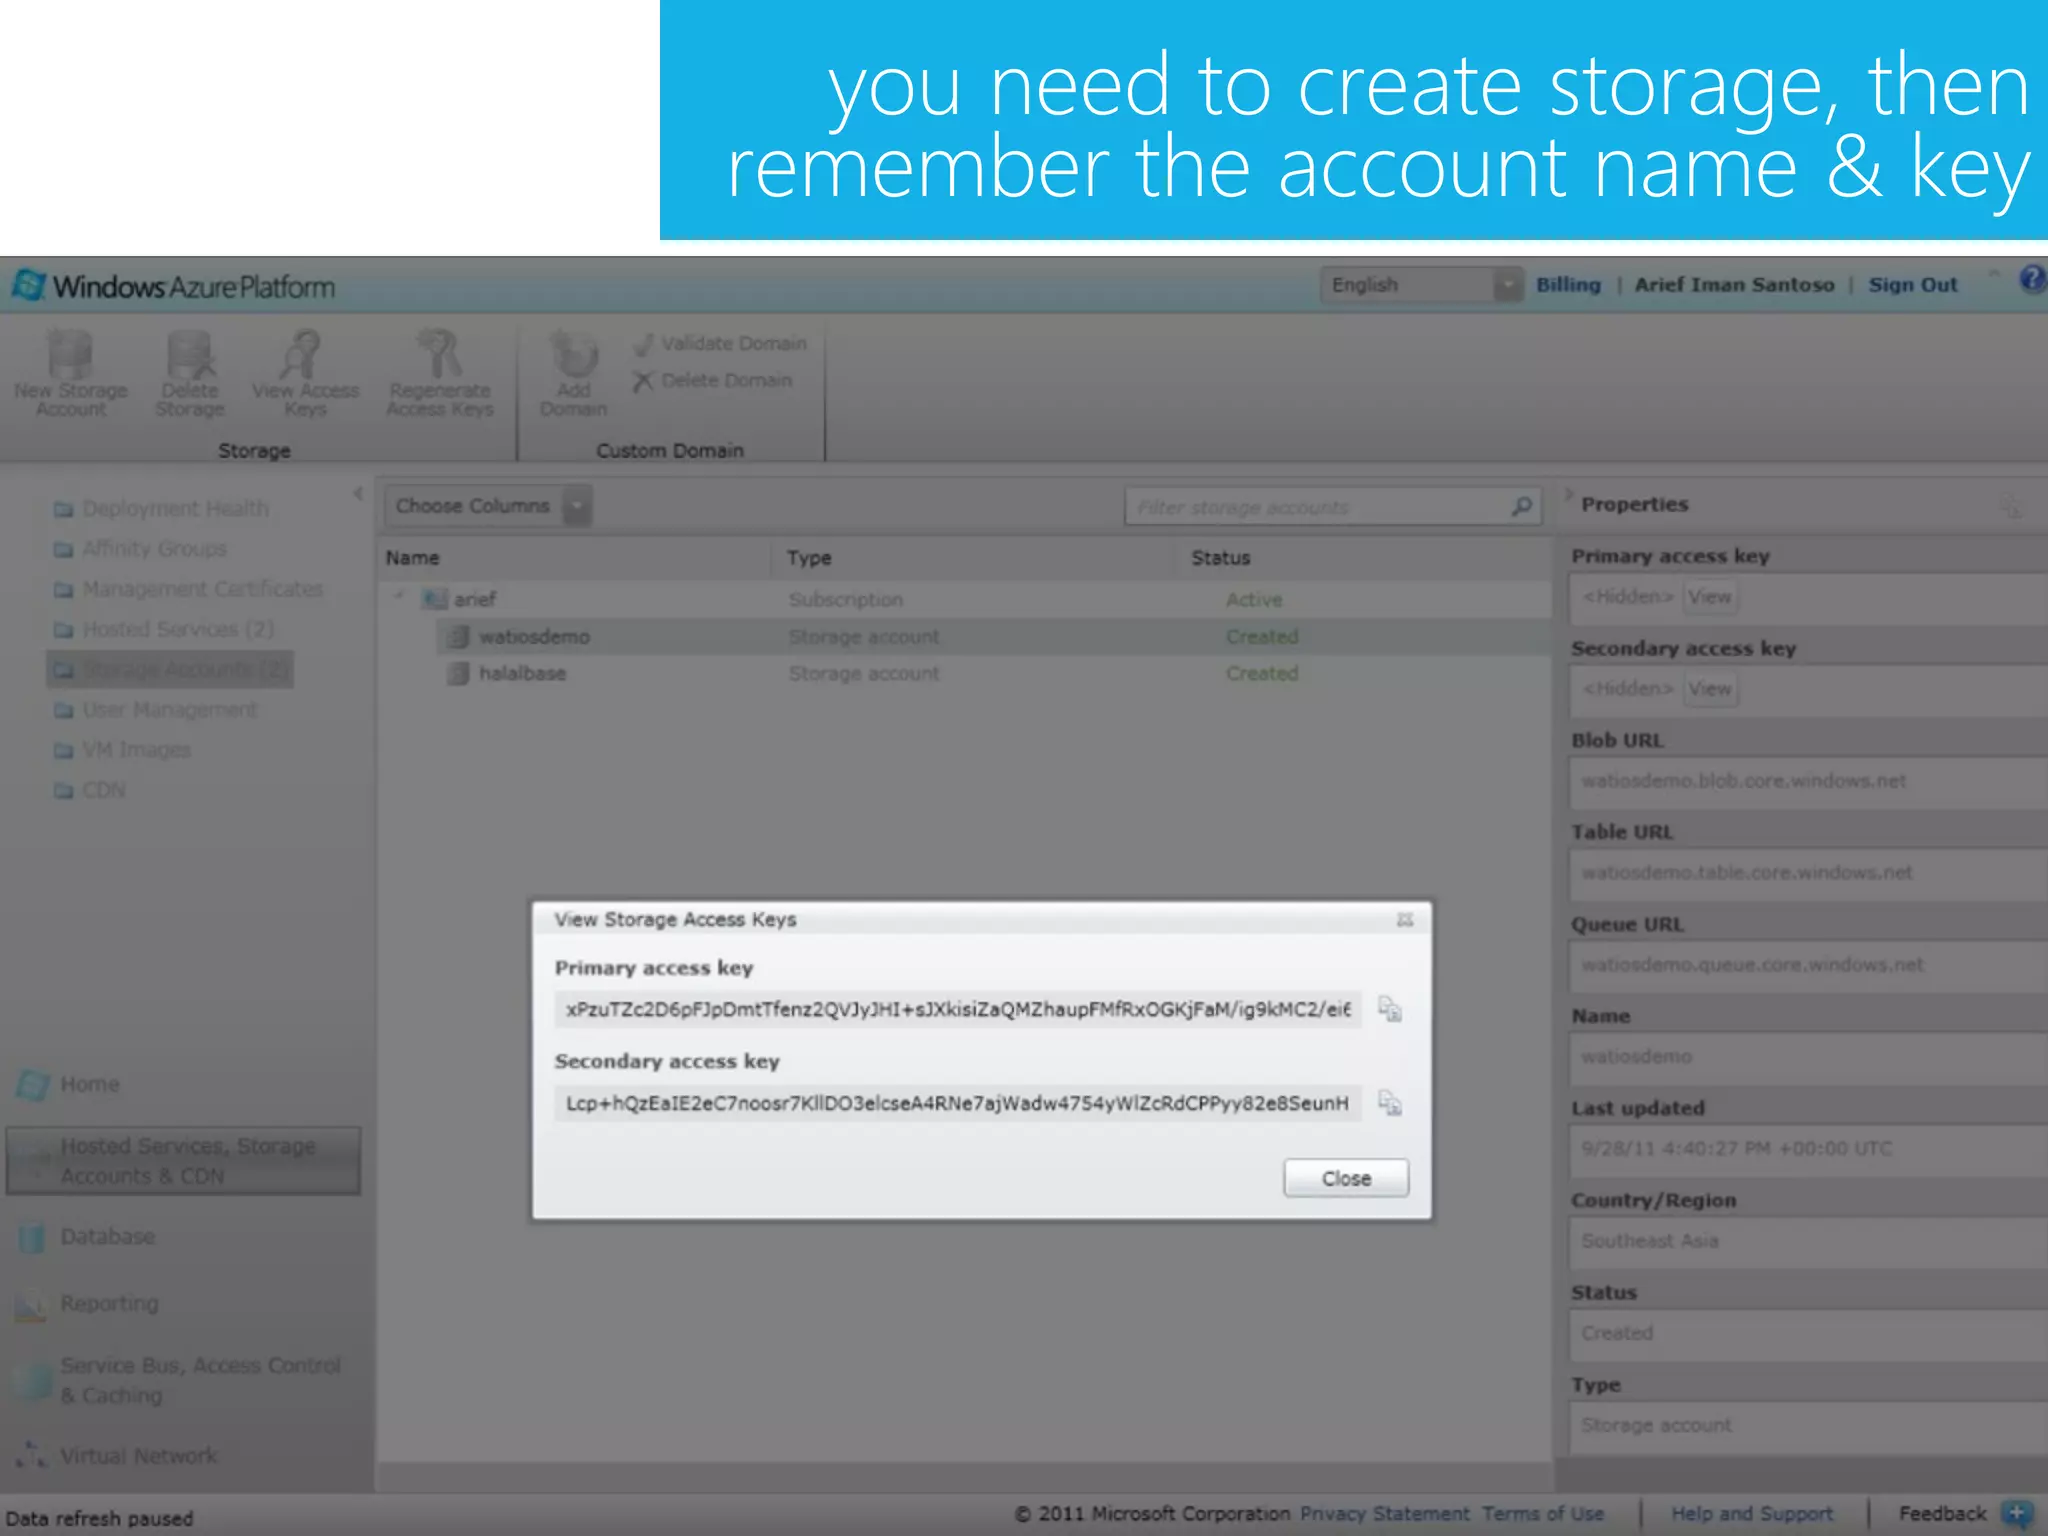Viewport: 2048px width, 1536px height.
Task: Close the View Storage Access Keys dialog with the X
Action: point(1405,919)
